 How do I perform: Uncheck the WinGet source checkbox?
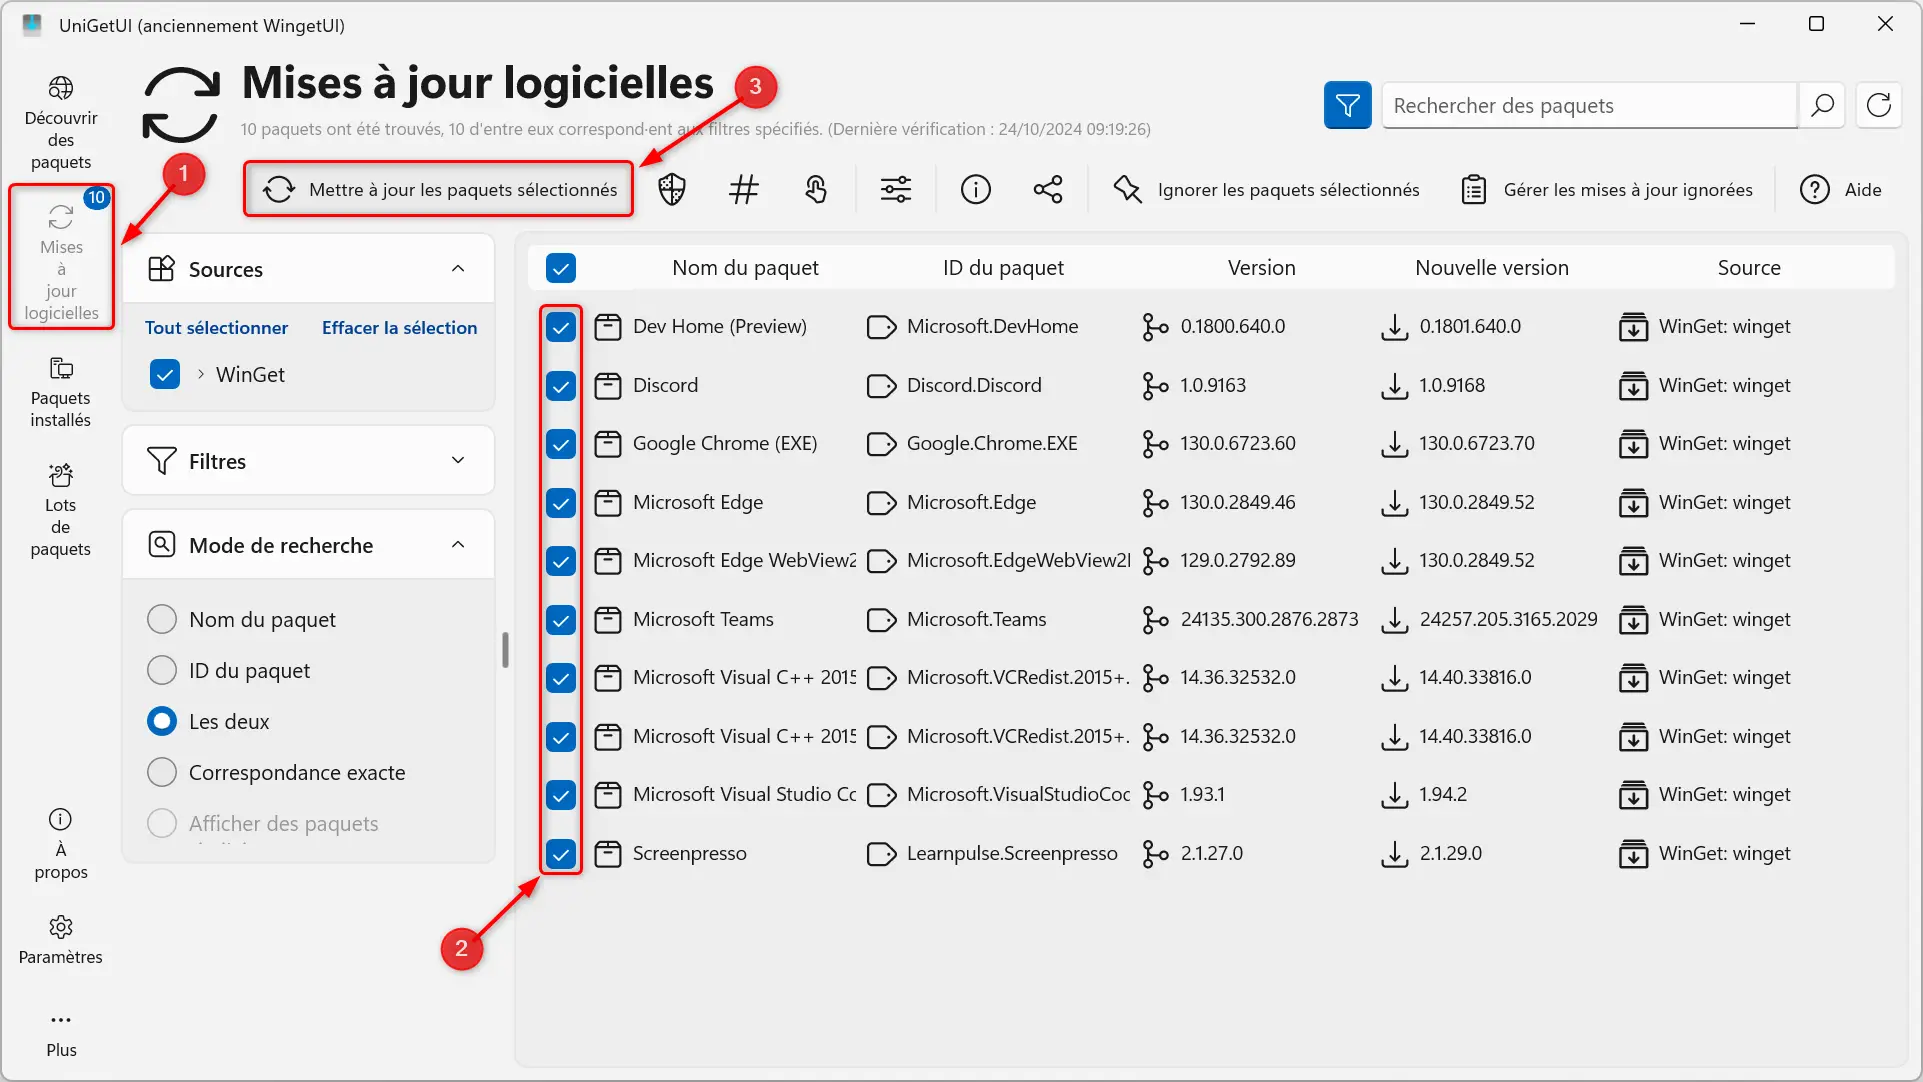(x=165, y=374)
